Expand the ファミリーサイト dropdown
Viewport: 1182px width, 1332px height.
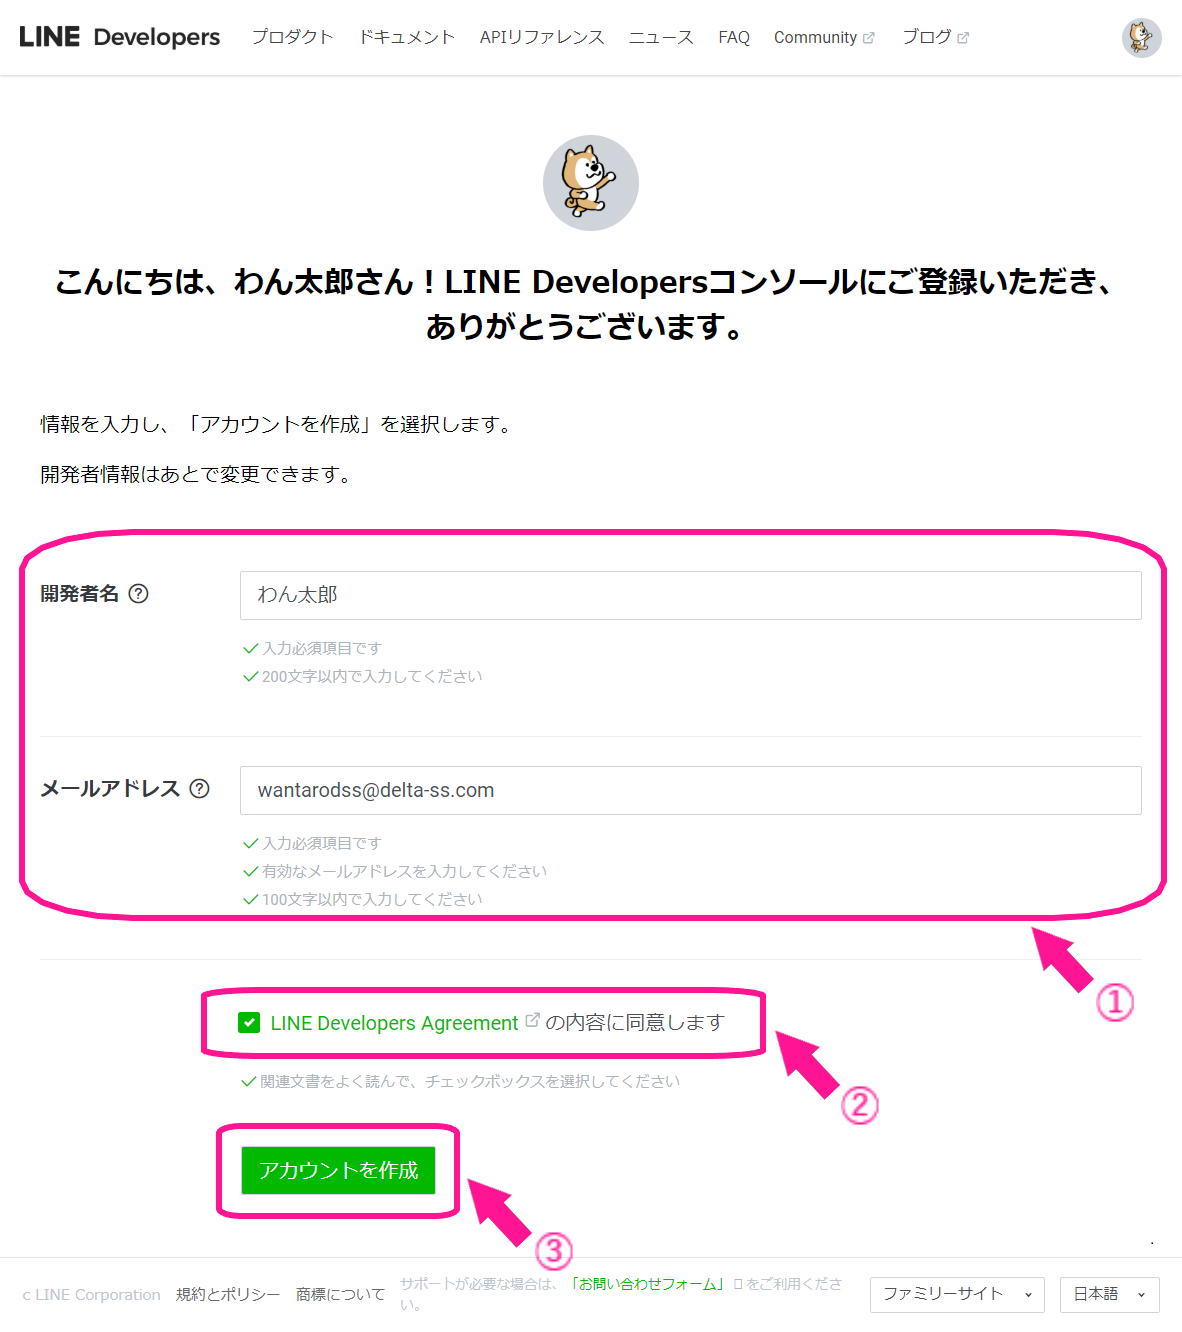coord(957,1294)
